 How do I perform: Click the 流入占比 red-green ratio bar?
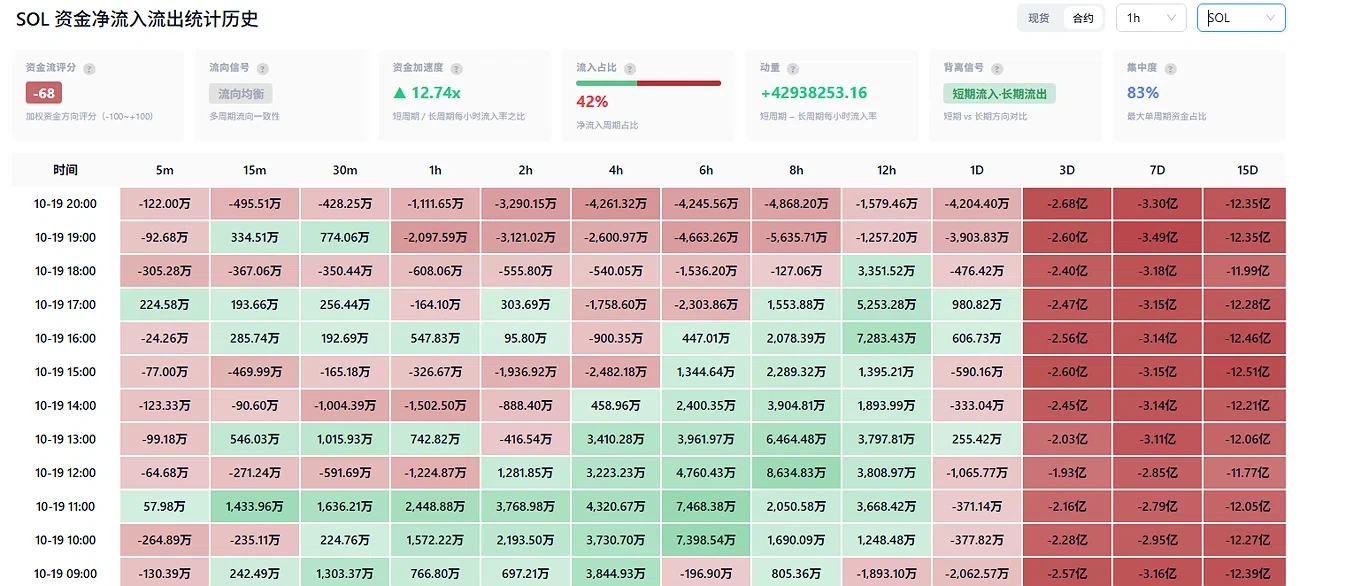[x=648, y=83]
